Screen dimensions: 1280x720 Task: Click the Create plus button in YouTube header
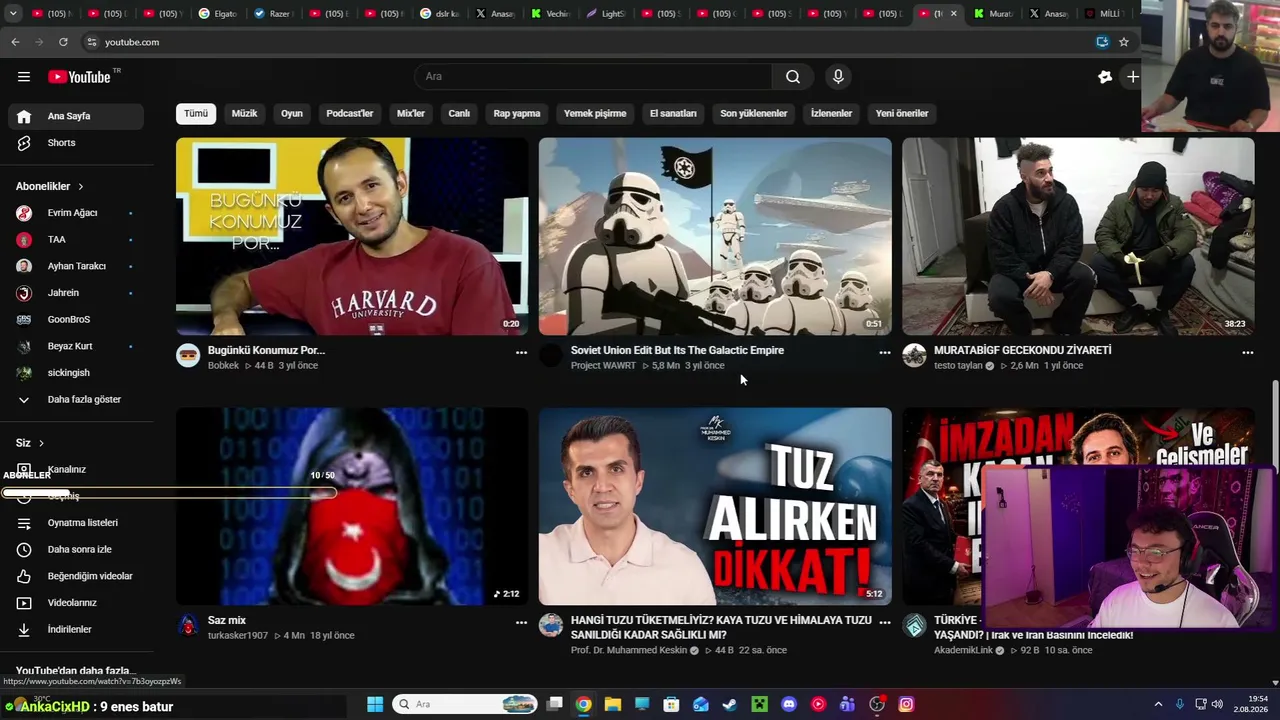pos(1132,77)
